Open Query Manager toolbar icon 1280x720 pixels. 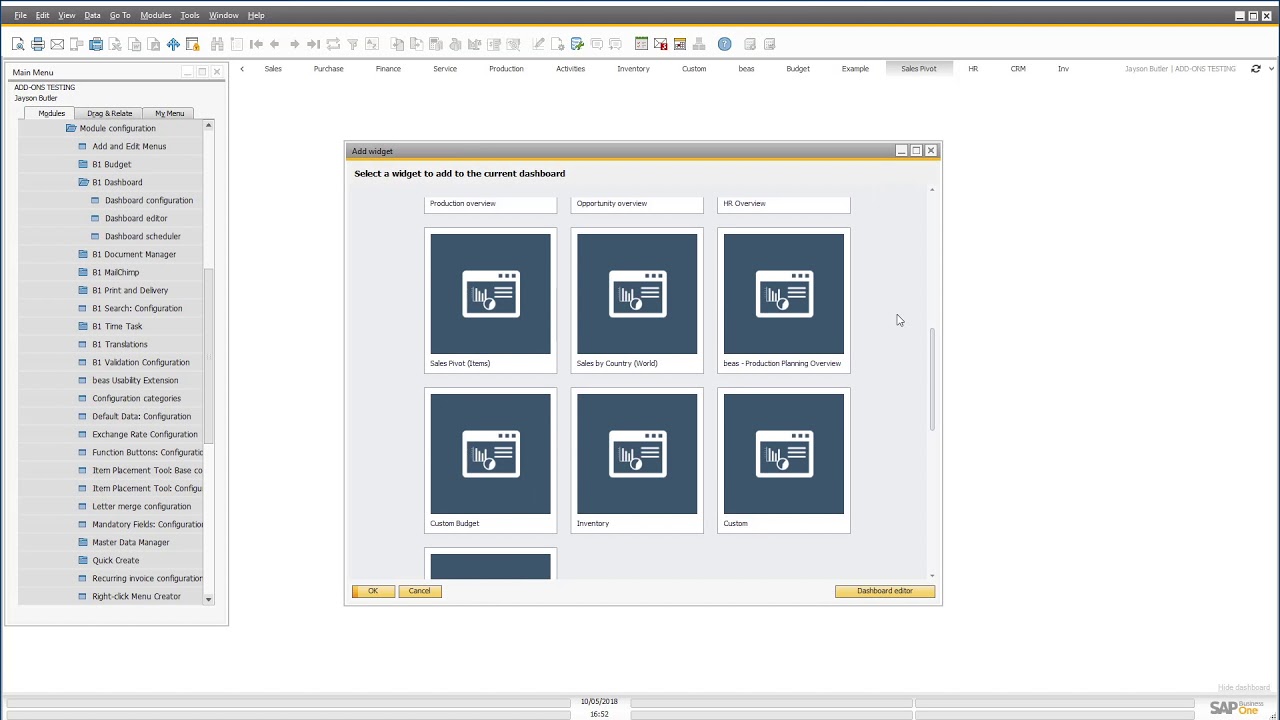[577, 44]
